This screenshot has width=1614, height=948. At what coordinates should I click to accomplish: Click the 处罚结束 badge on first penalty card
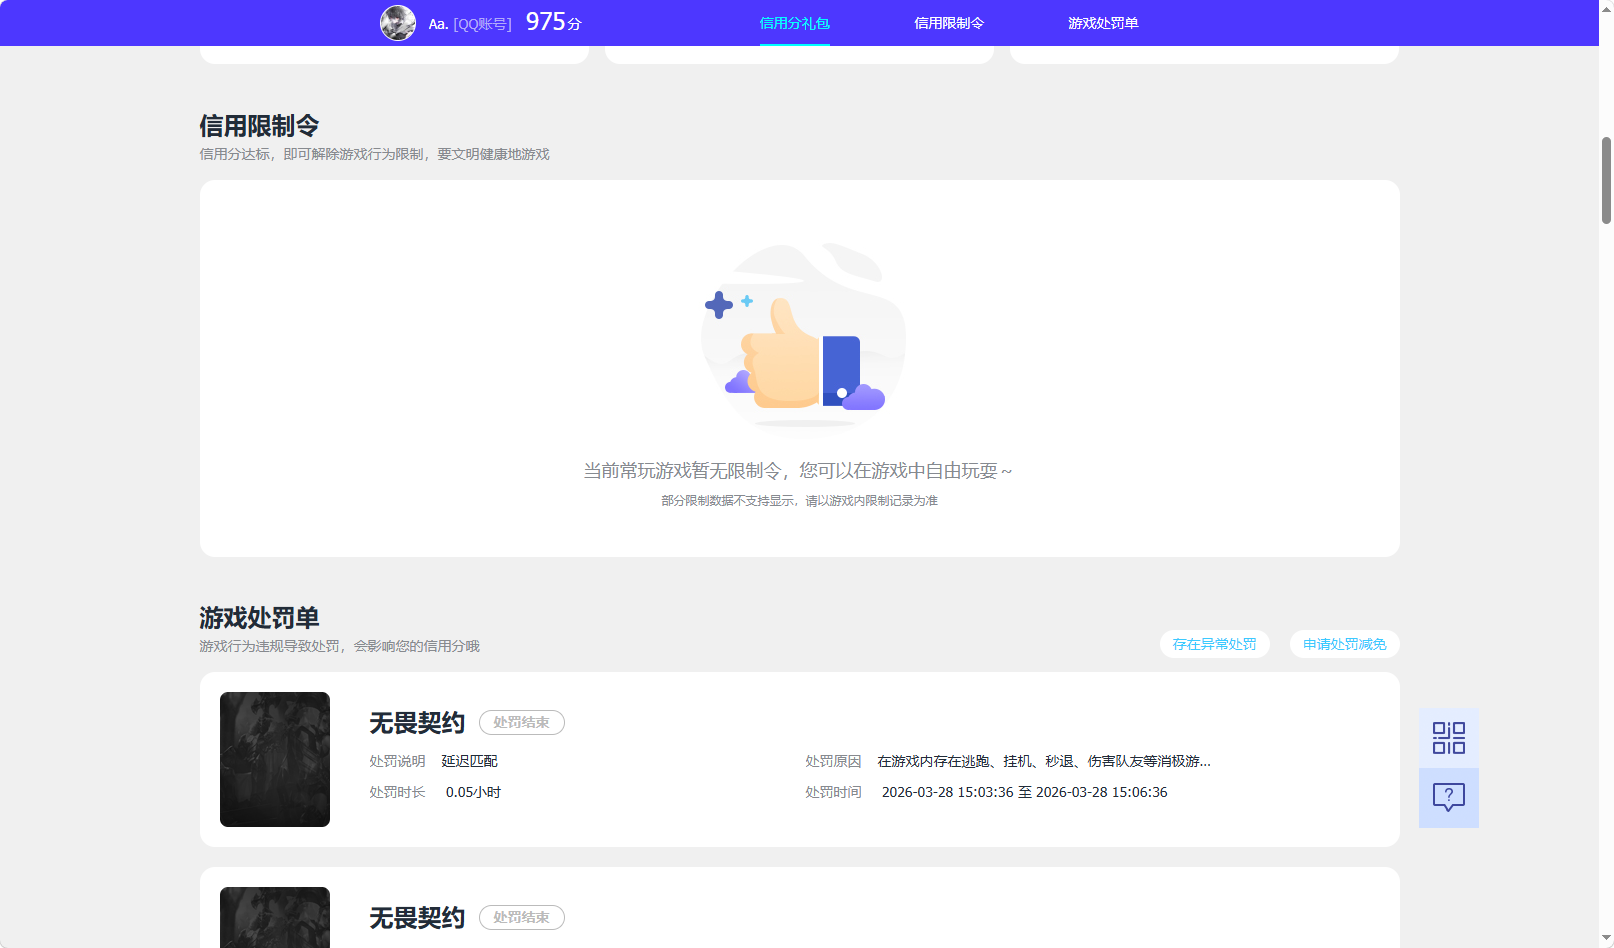pos(521,722)
